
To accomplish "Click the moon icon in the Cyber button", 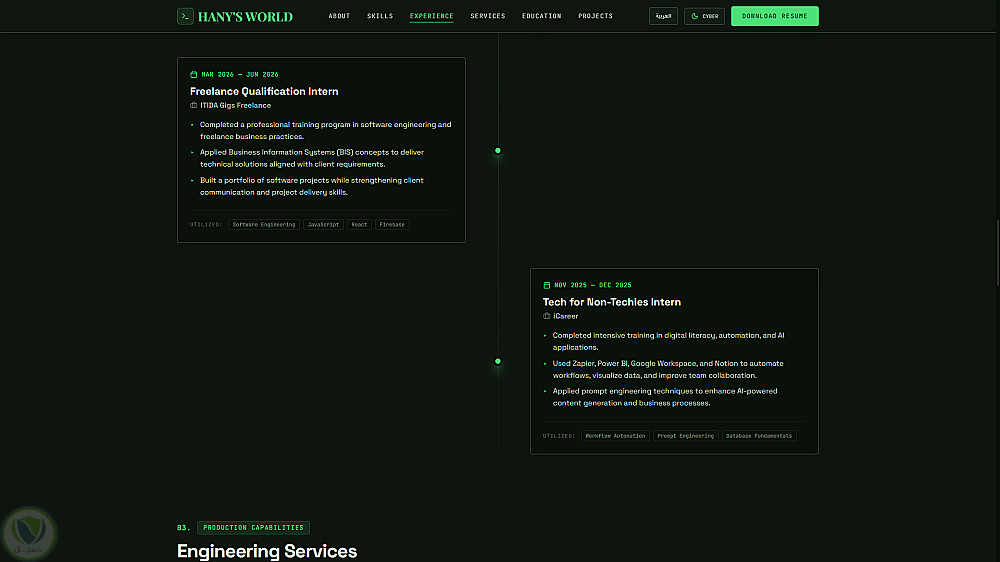I will tap(695, 16).
